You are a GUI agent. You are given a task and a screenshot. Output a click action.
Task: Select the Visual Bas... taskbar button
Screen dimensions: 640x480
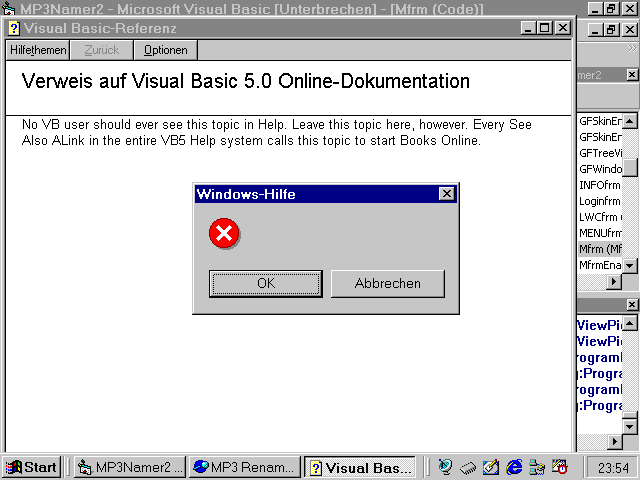click(x=359, y=467)
